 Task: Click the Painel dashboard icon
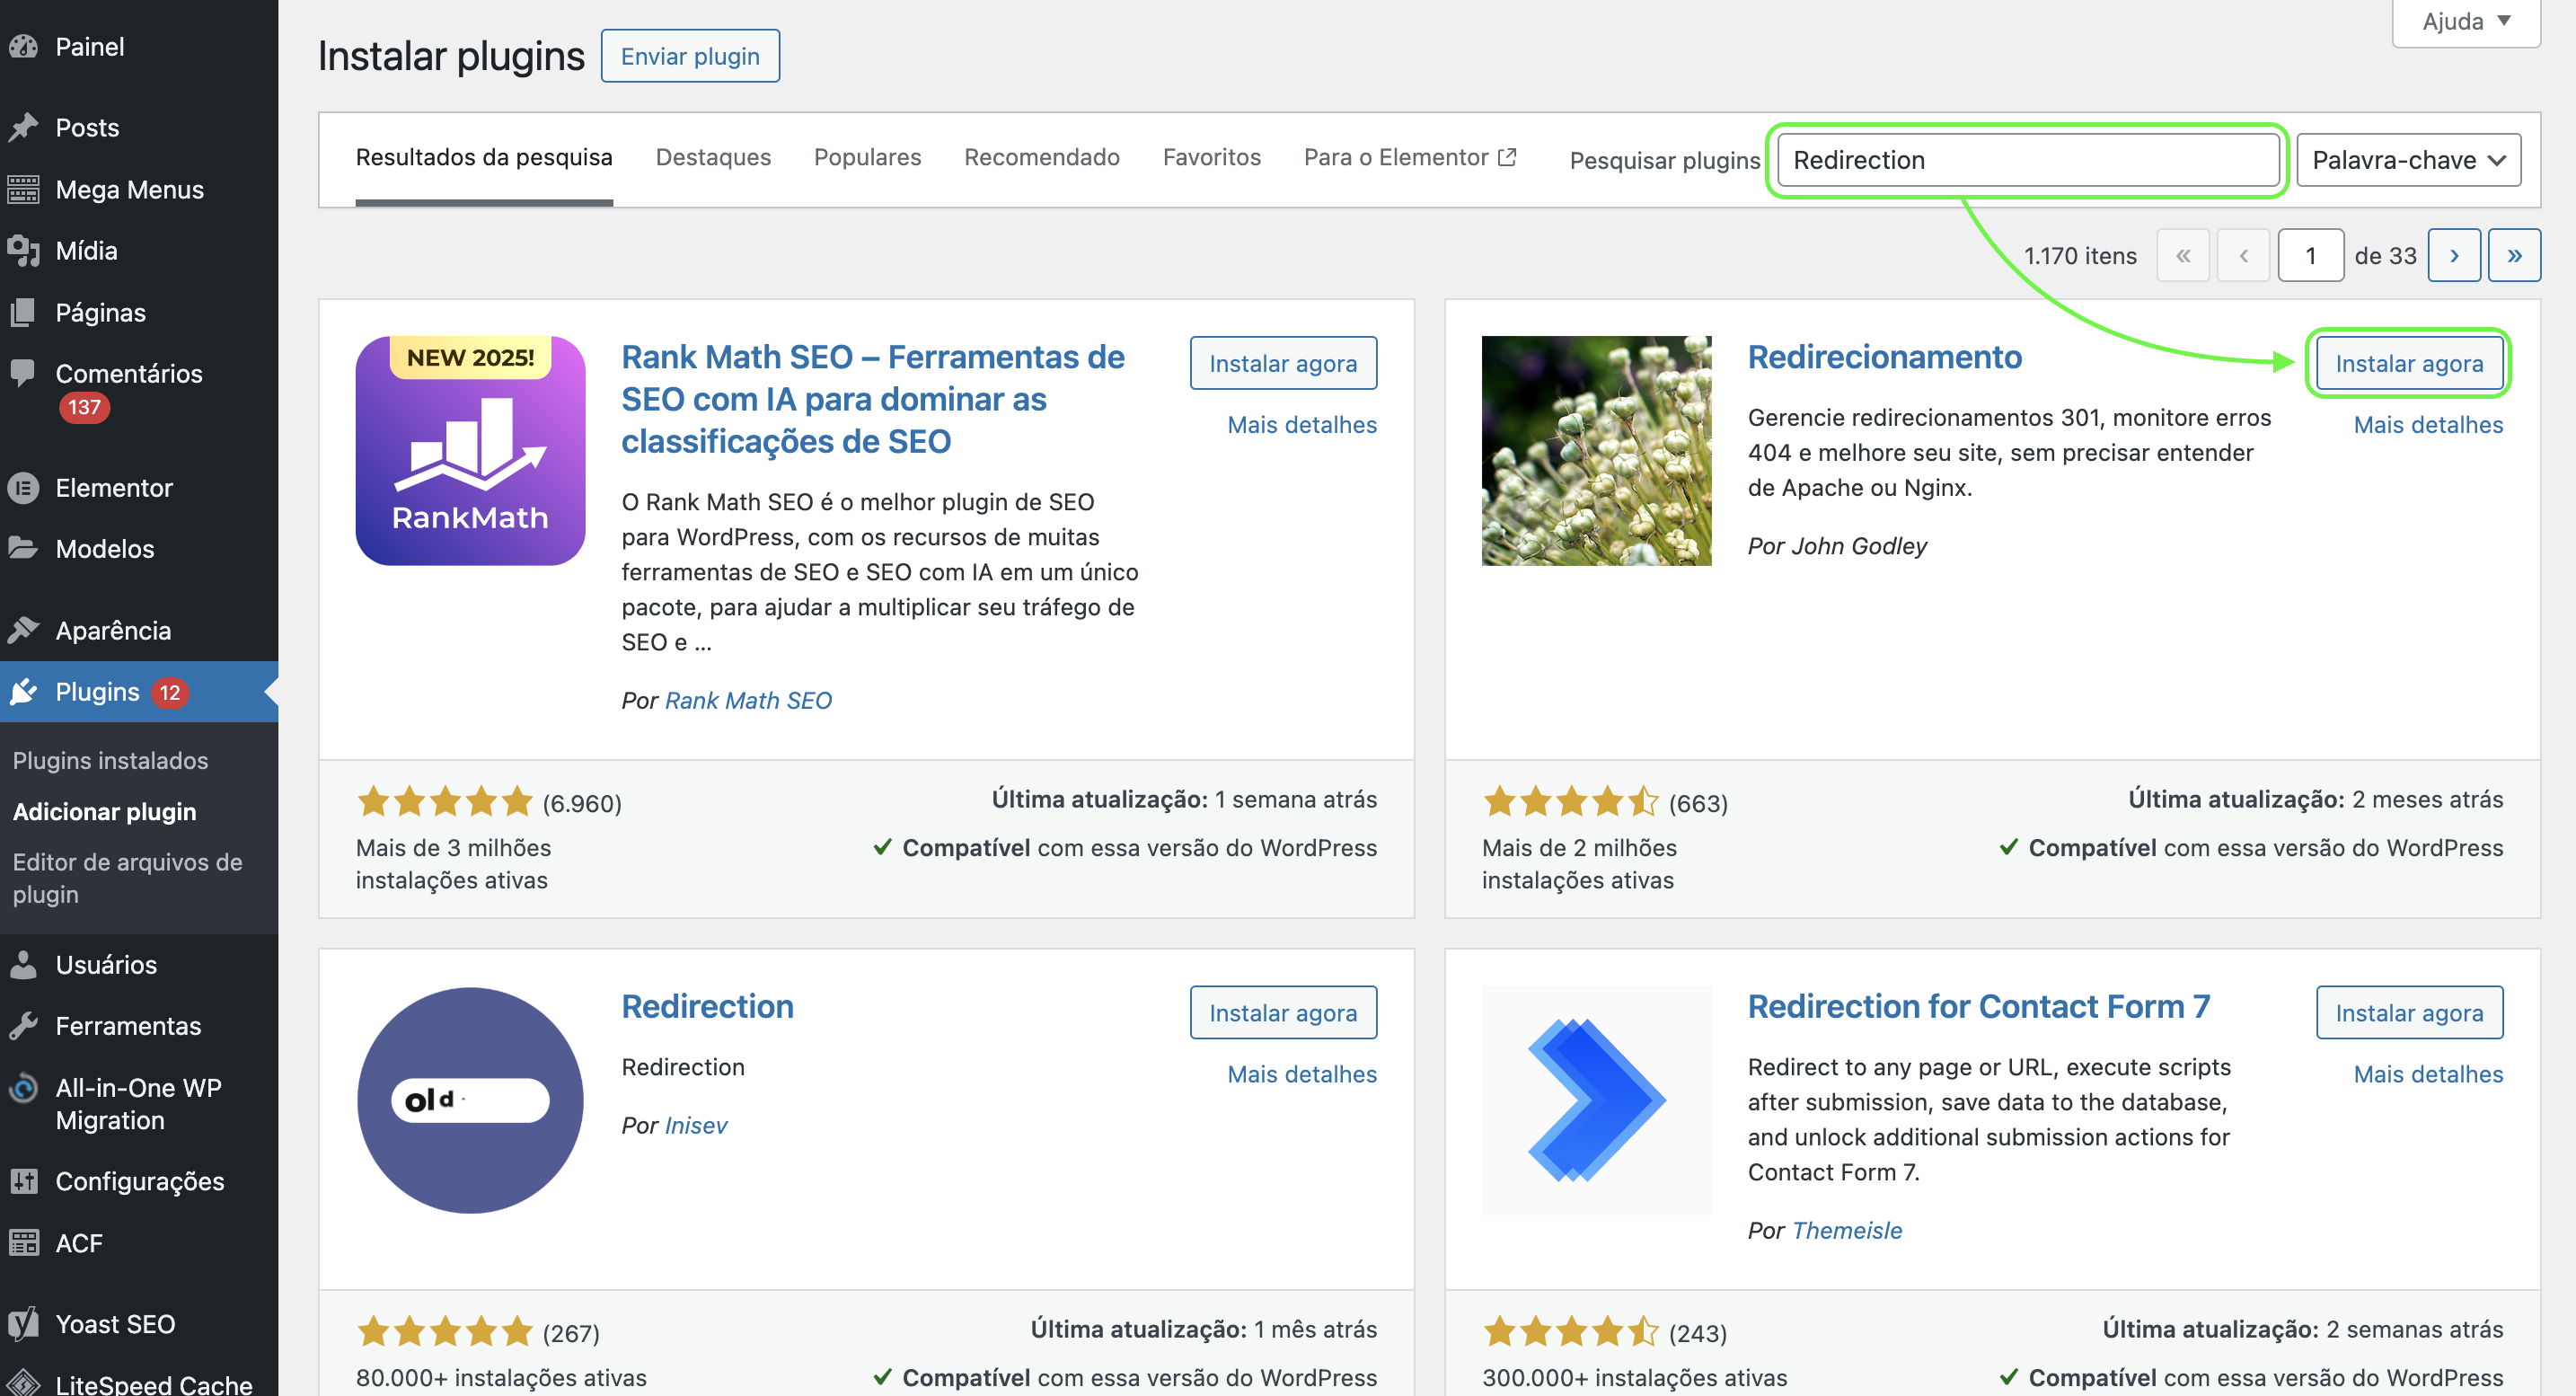[24, 46]
